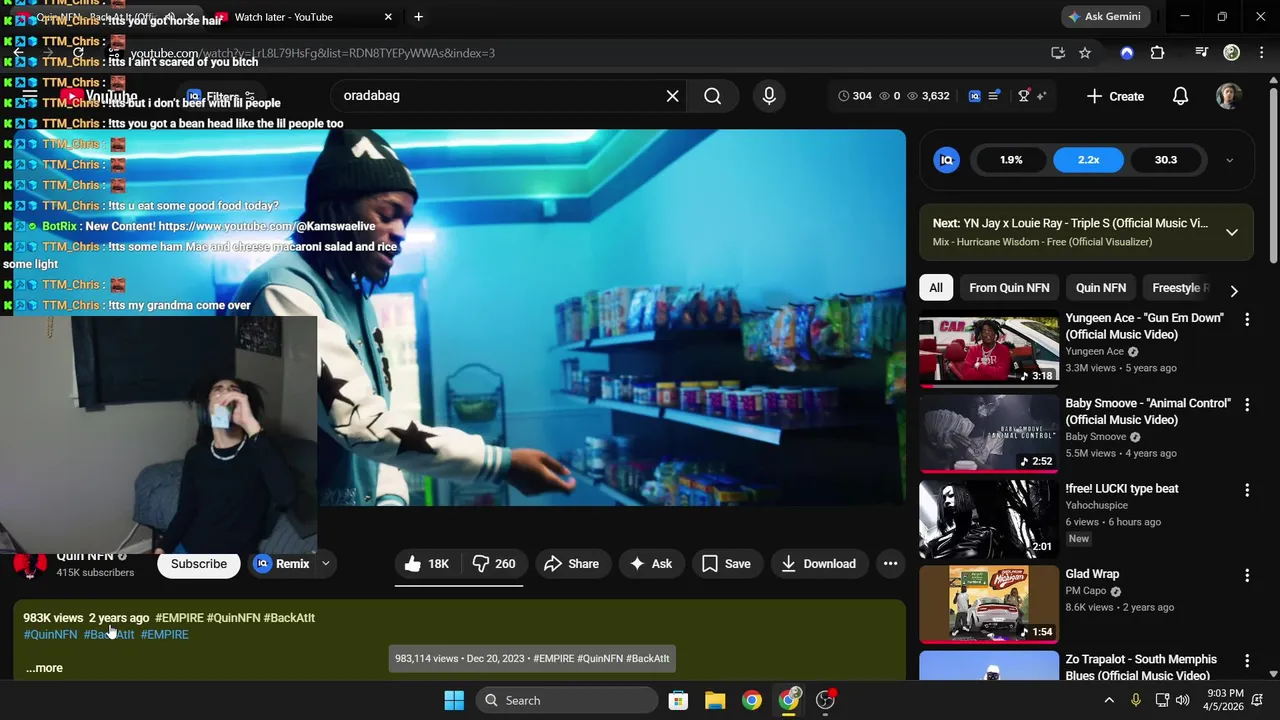The image size is (1280, 720).
Task: Clear the oradabag search text
Action: click(672, 96)
